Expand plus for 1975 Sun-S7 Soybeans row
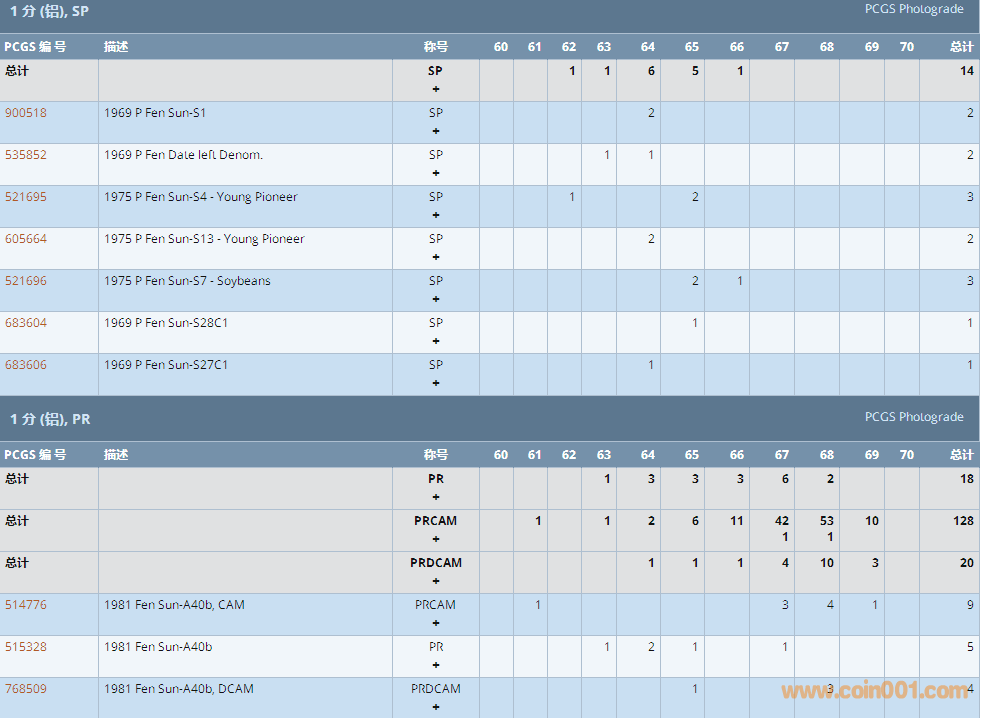 (x=436, y=299)
